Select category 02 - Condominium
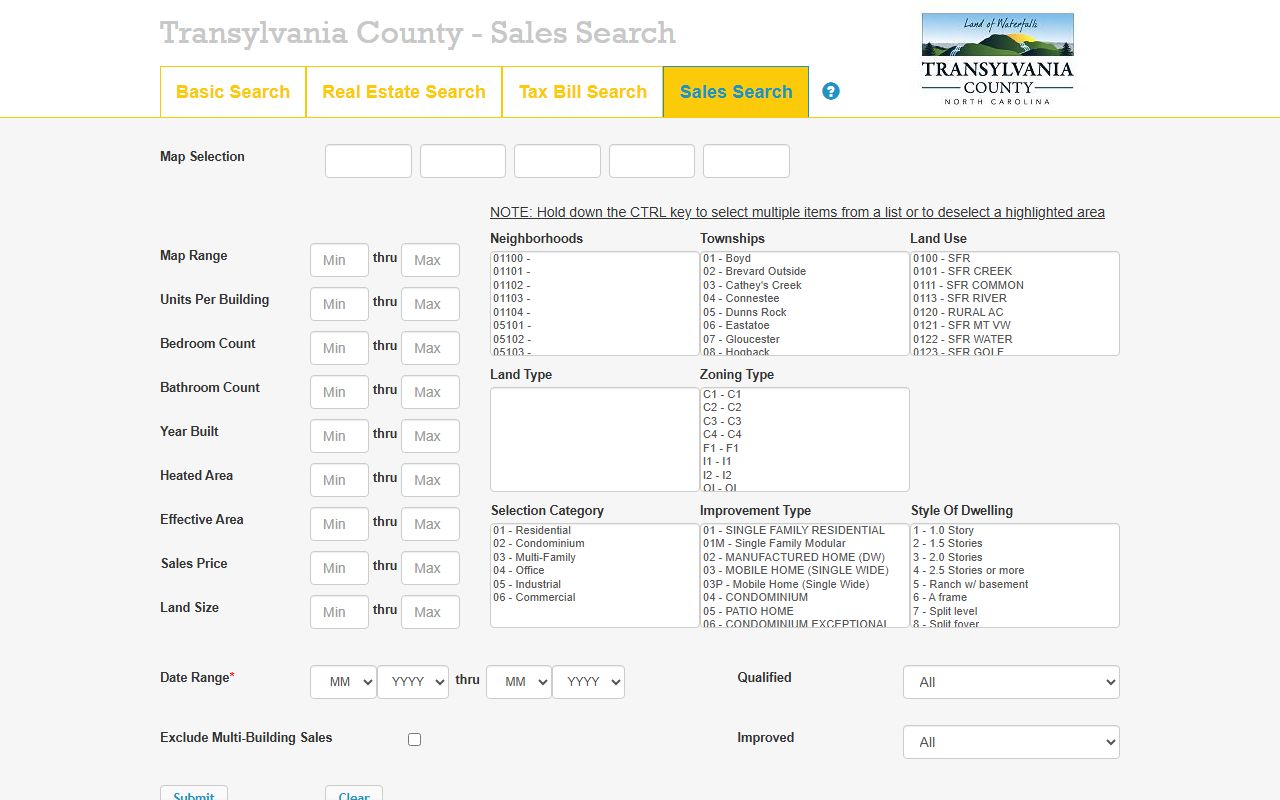 (x=594, y=543)
